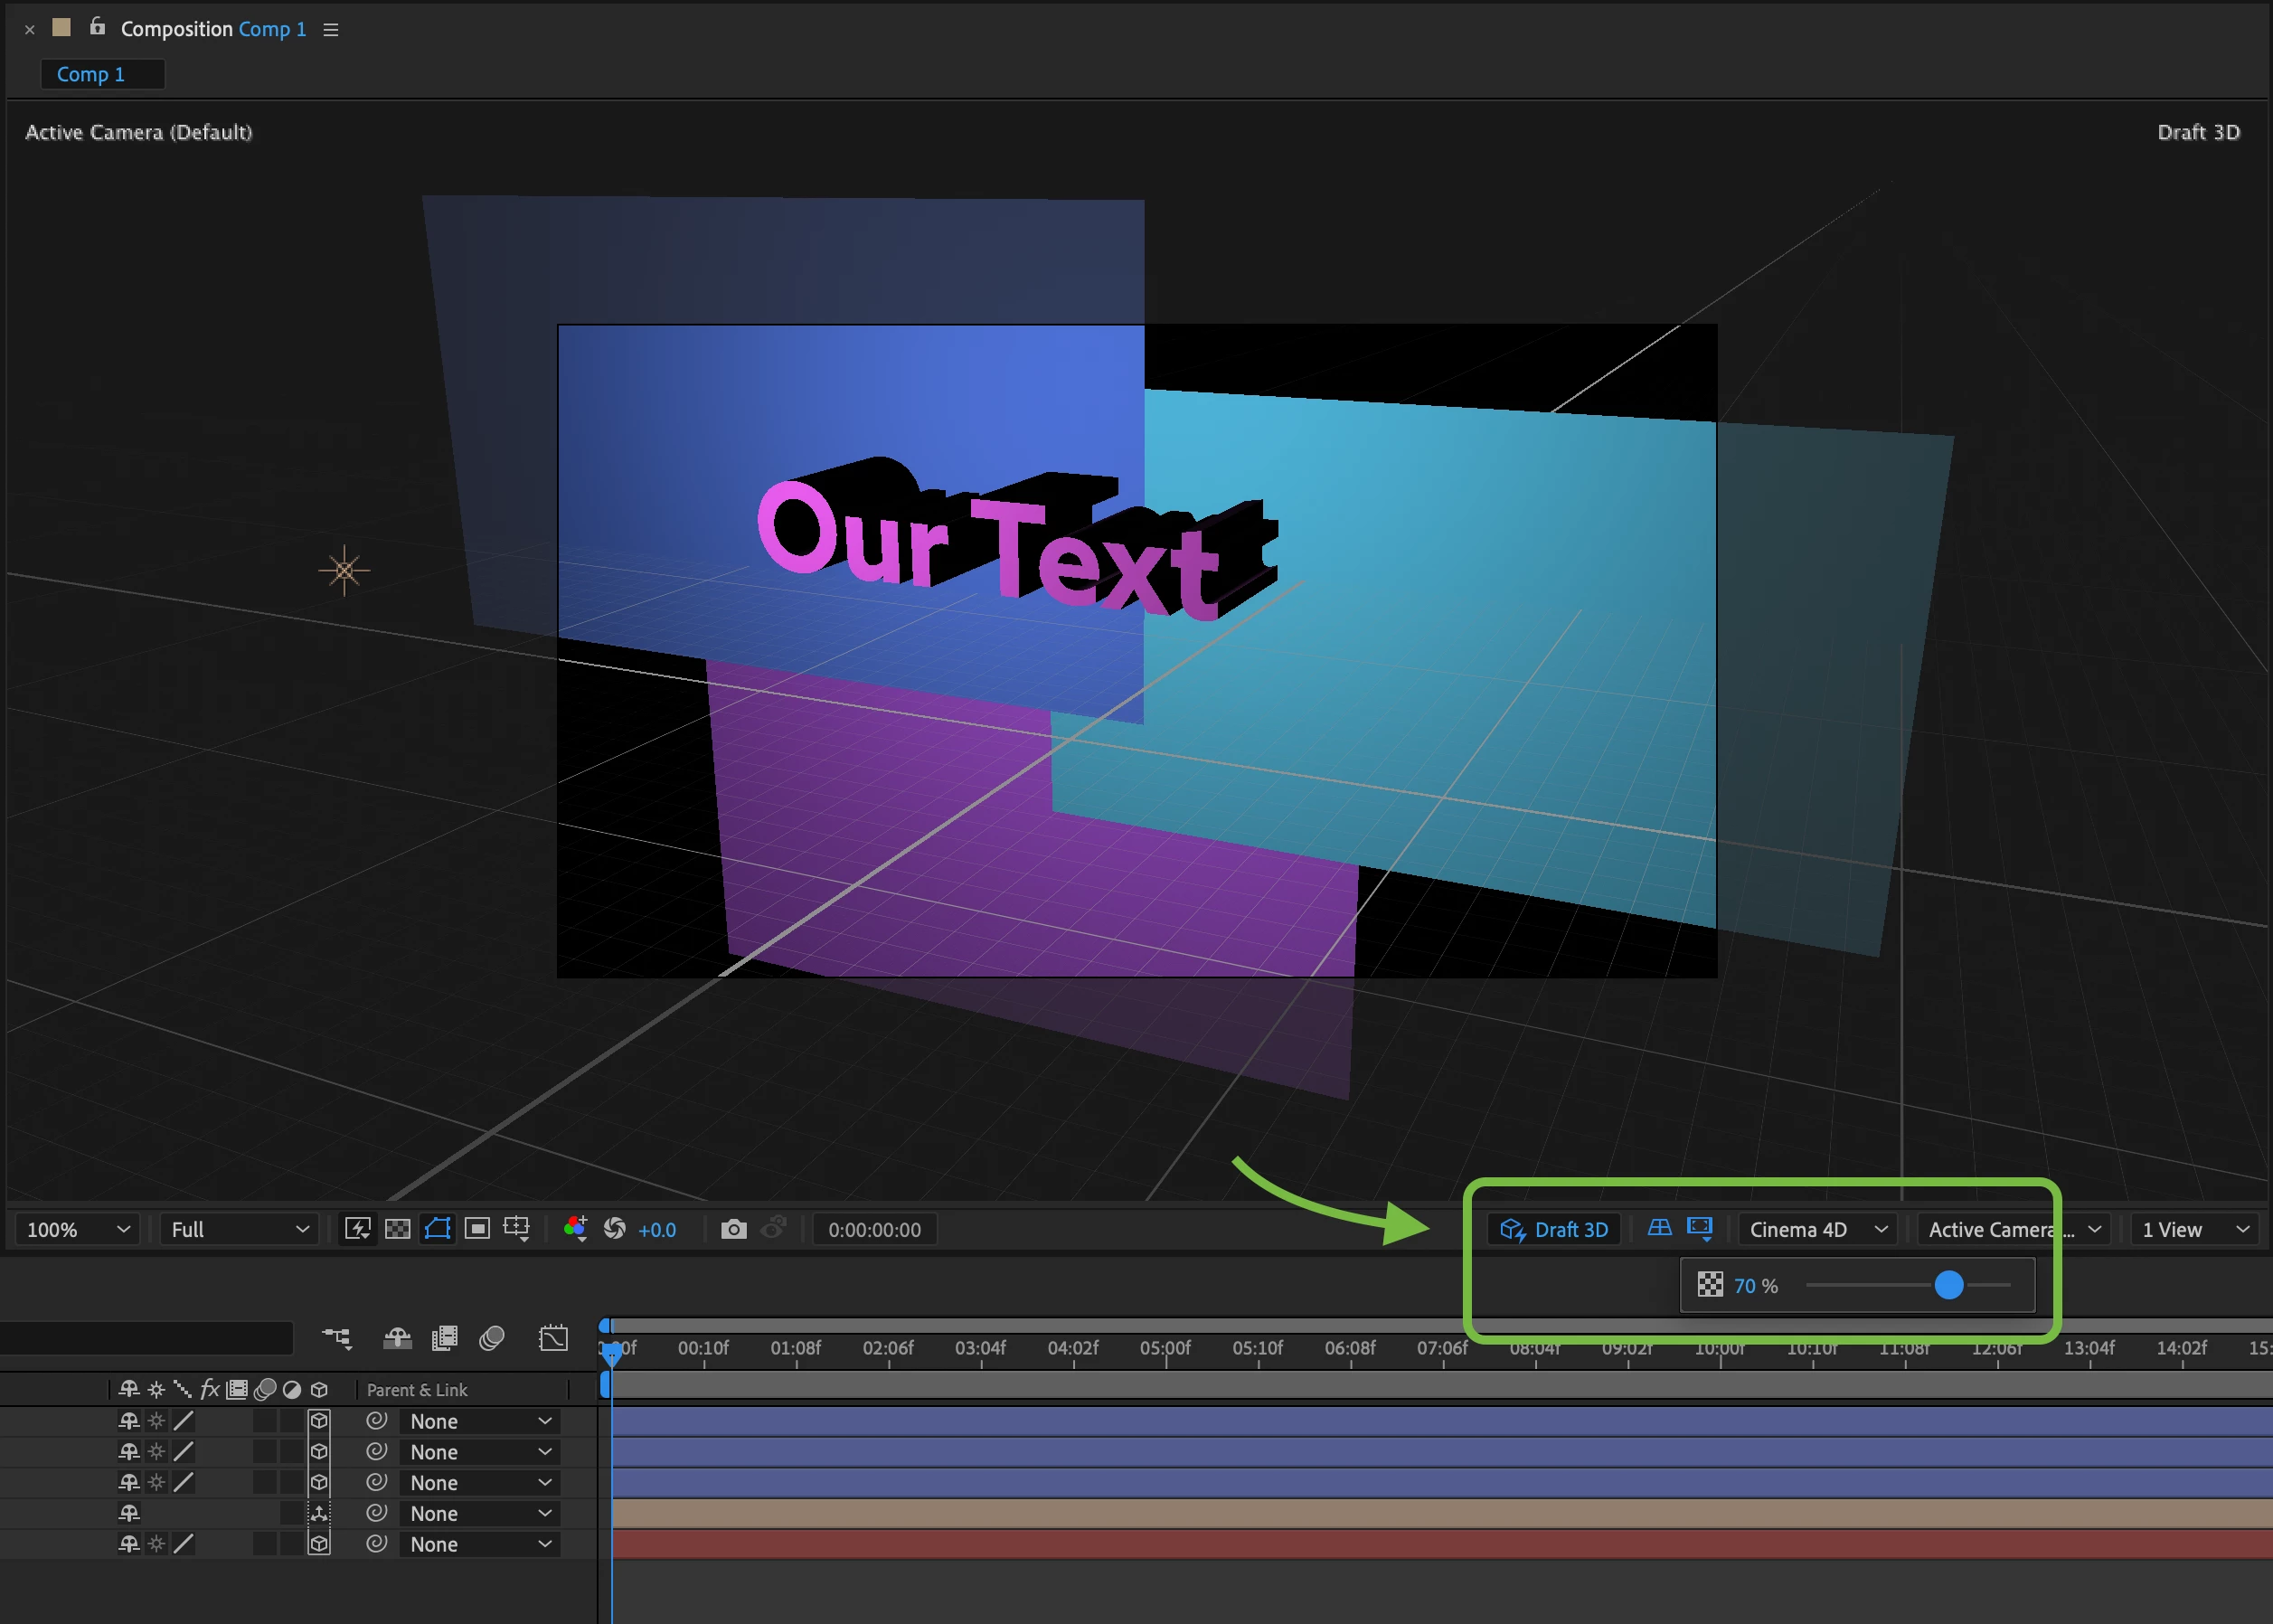The height and width of the screenshot is (1624, 2273).
Task: Take a snapshot with camera icon
Action: 734,1229
